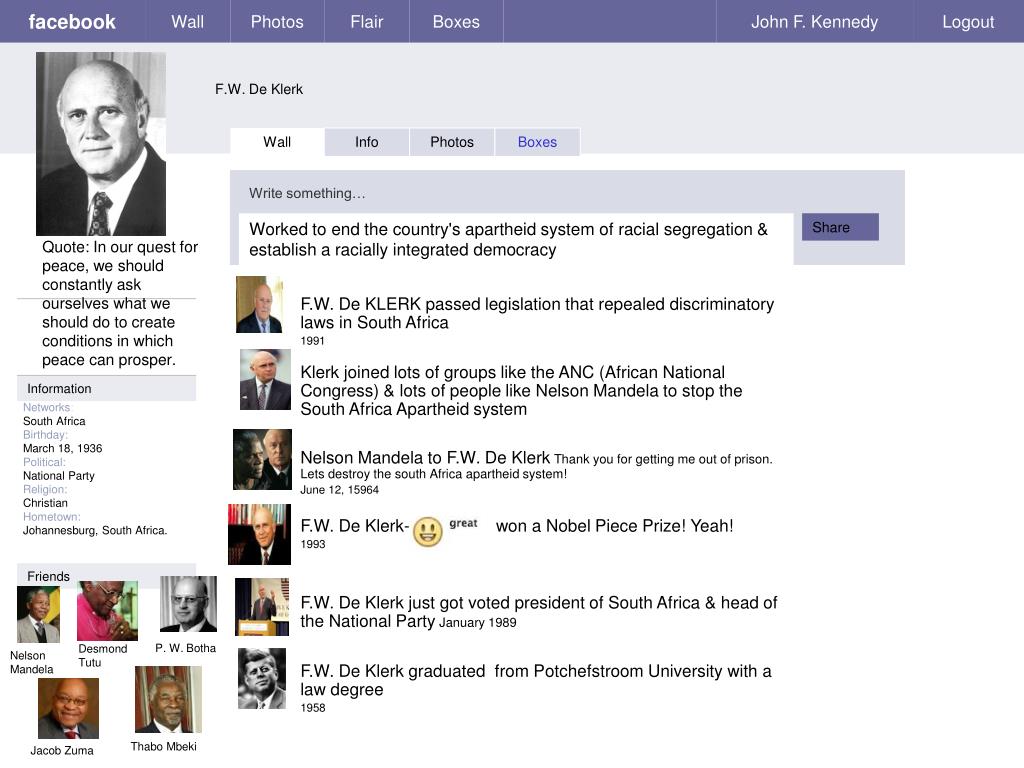Screen dimensions: 1024x768
Task: Click Jacob Zuma's friend photo
Action: click(x=68, y=709)
